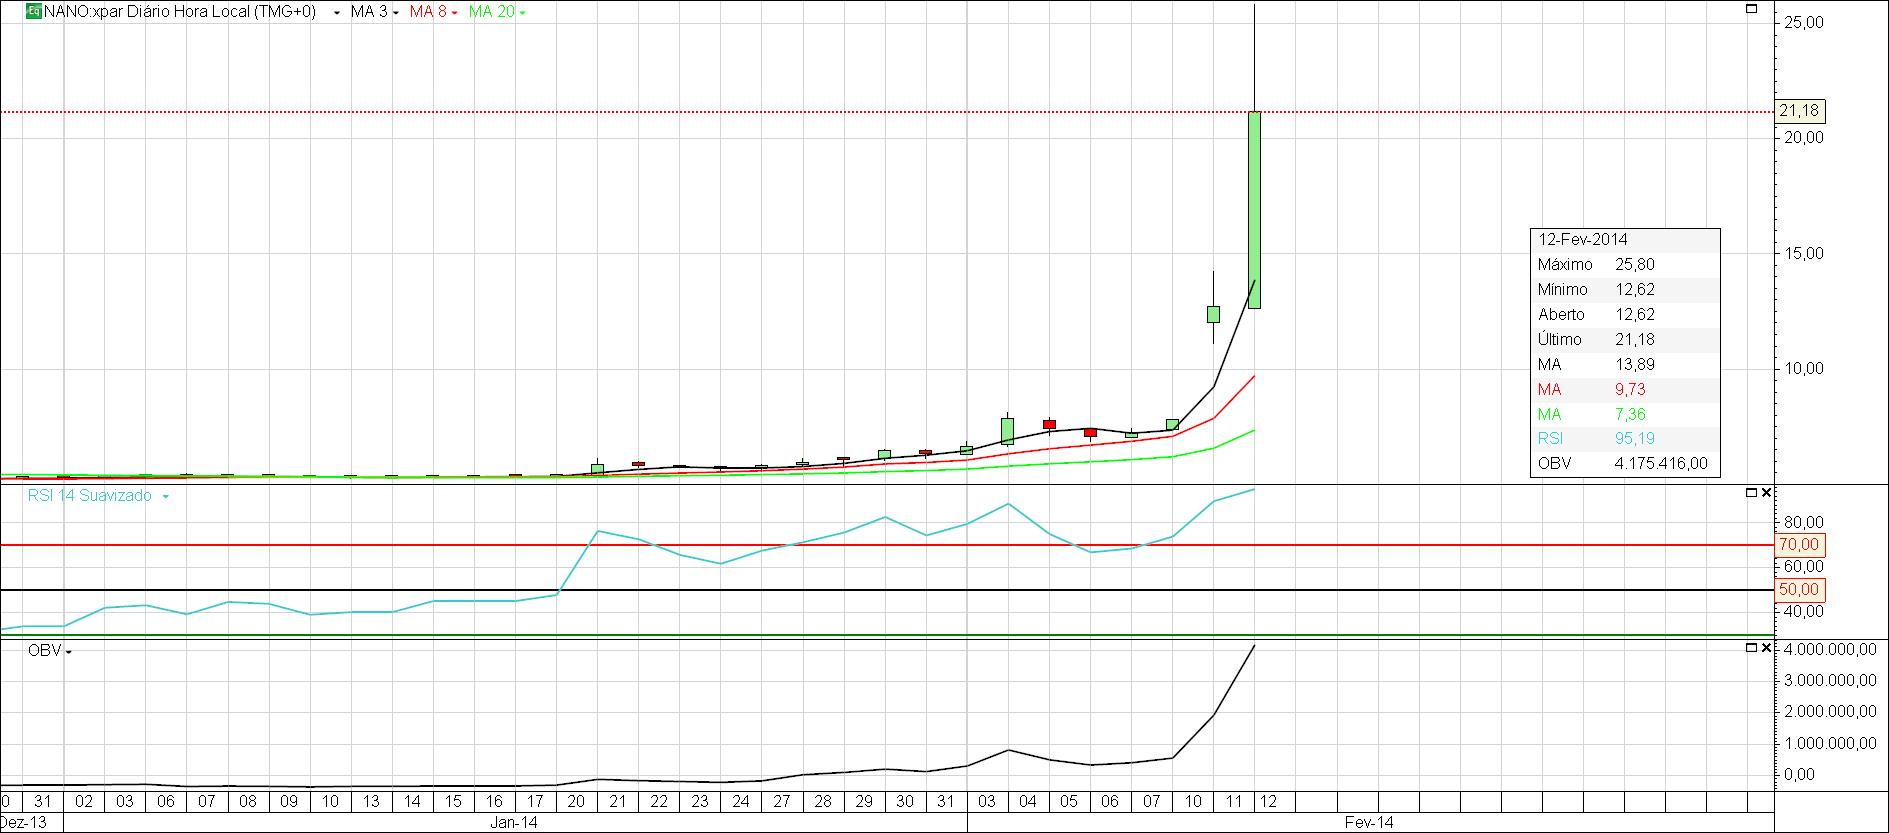
Task: Click day 27 on the date axis
Action: pyautogui.click(x=782, y=802)
